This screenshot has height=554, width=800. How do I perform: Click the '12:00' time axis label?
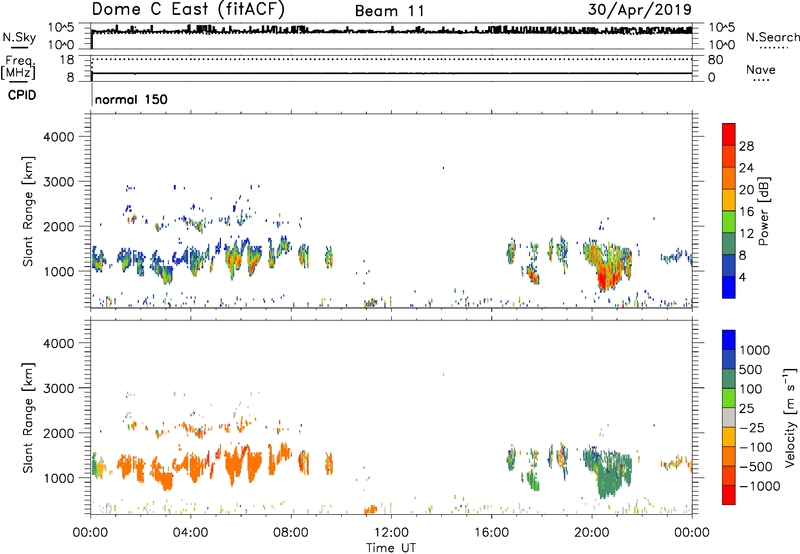[x=391, y=533]
